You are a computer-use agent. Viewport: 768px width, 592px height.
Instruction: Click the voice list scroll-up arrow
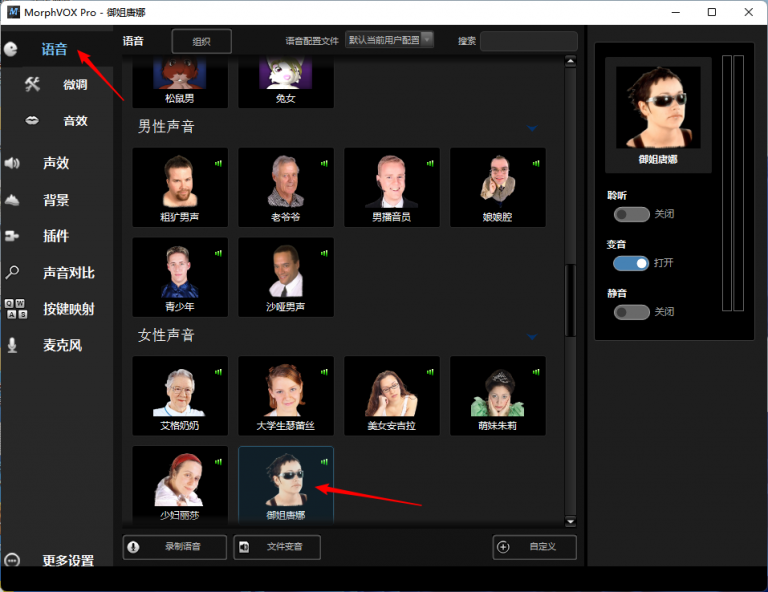(x=570, y=61)
